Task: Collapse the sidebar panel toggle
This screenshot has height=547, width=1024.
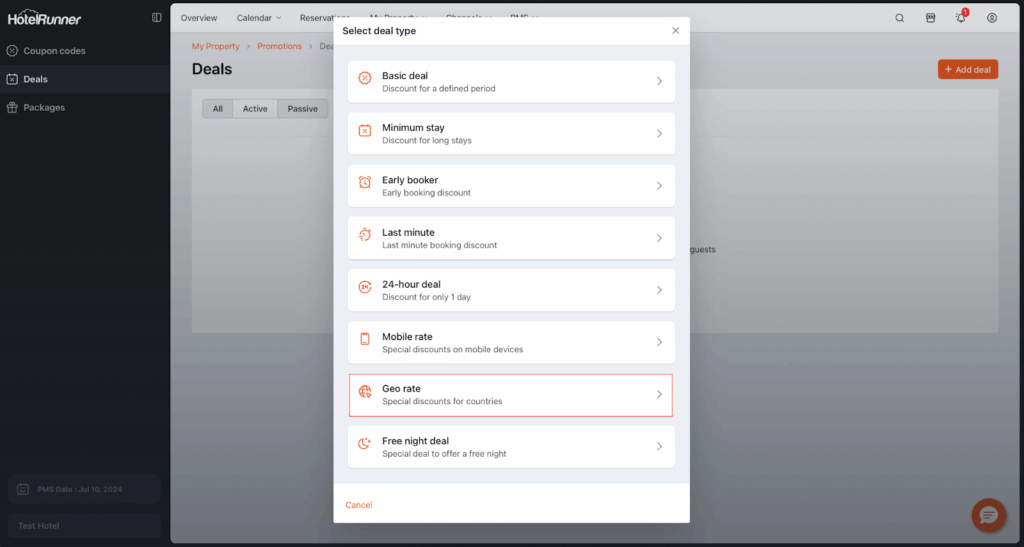Action: (x=156, y=18)
